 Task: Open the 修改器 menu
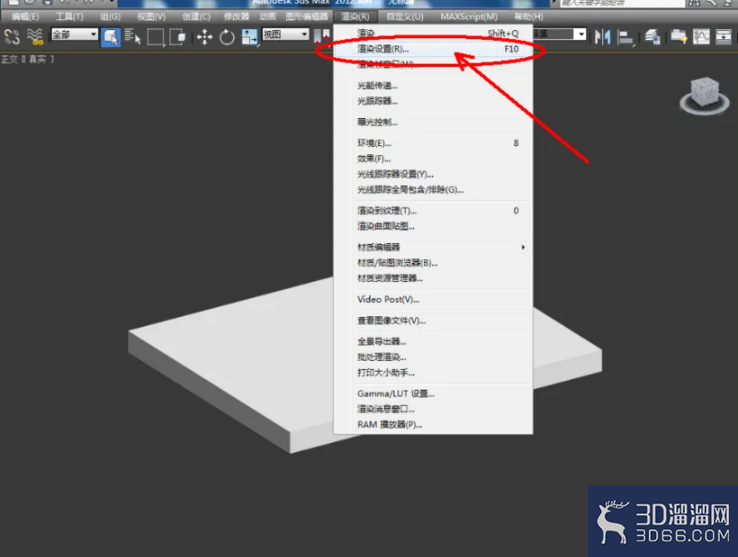pos(236,16)
